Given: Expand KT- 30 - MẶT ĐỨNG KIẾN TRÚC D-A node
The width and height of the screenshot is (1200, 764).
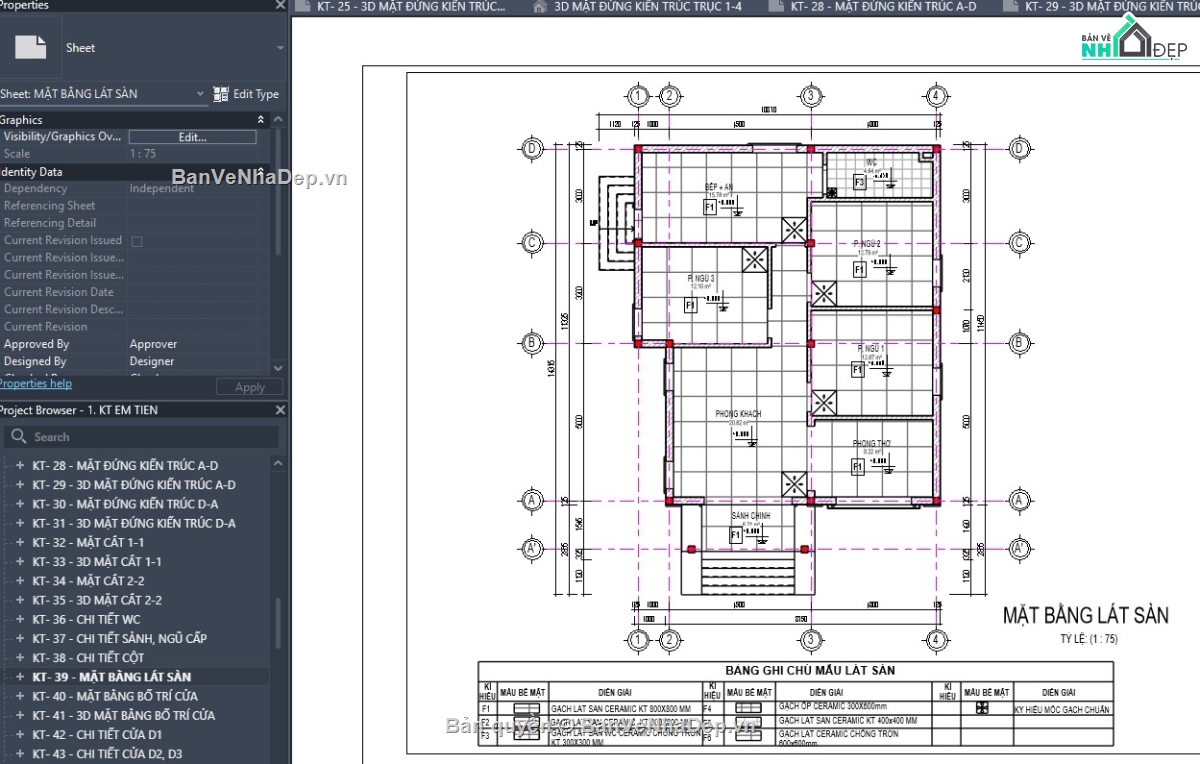Looking at the screenshot, I should 19,504.
